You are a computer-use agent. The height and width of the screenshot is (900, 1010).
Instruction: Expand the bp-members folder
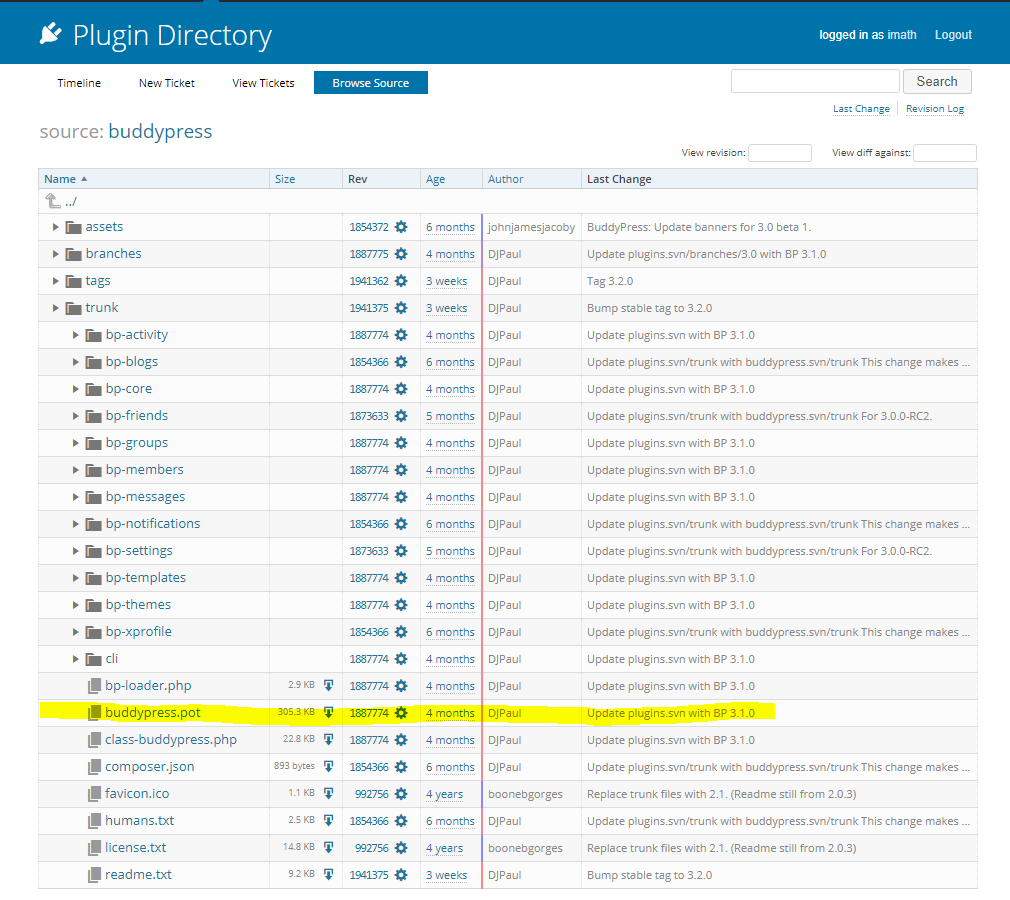pyautogui.click(x=75, y=470)
